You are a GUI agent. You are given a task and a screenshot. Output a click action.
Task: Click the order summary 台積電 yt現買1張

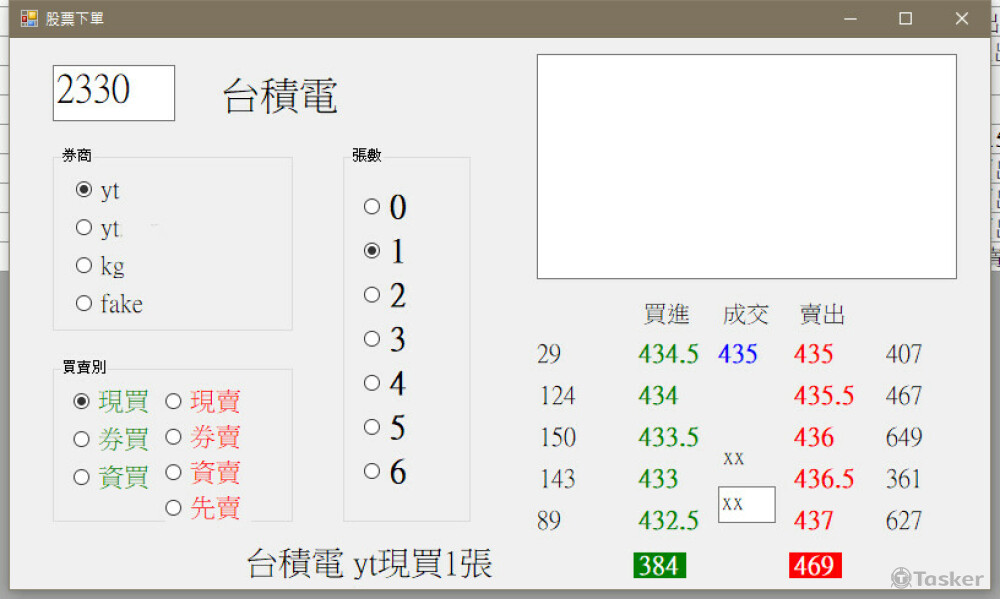click(369, 564)
